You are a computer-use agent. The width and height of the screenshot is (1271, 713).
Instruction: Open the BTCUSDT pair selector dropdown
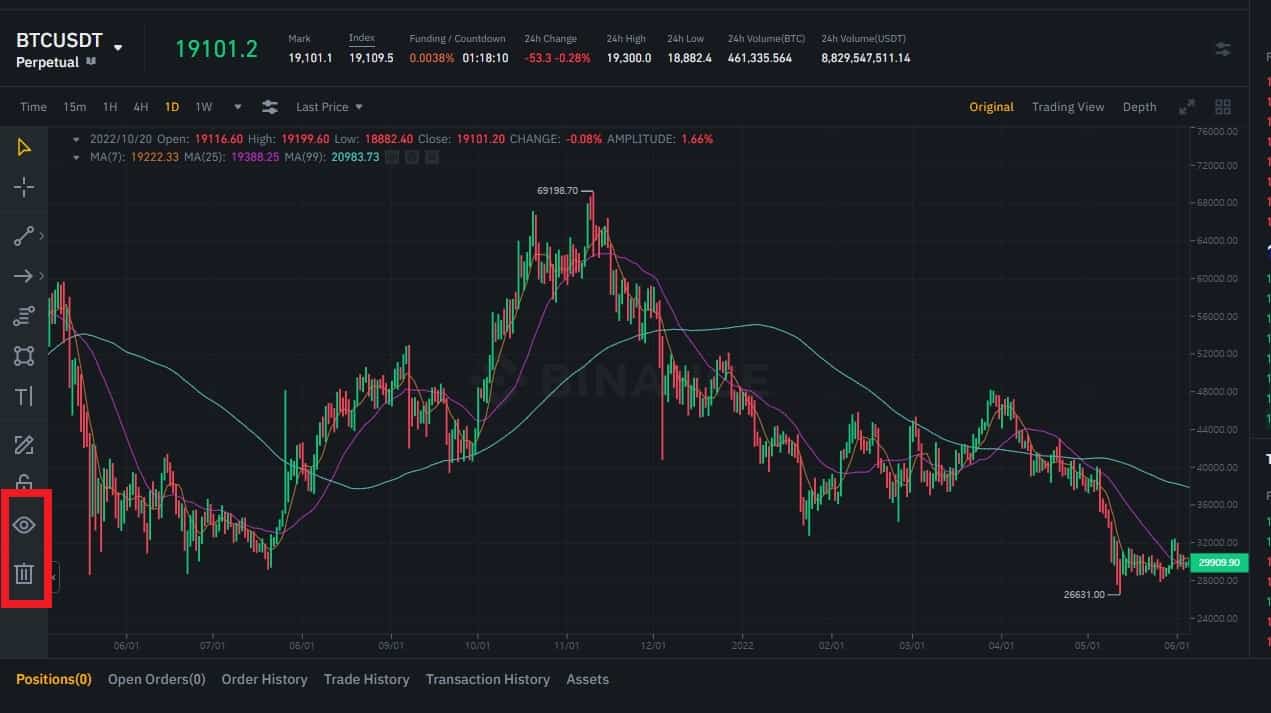coord(118,47)
